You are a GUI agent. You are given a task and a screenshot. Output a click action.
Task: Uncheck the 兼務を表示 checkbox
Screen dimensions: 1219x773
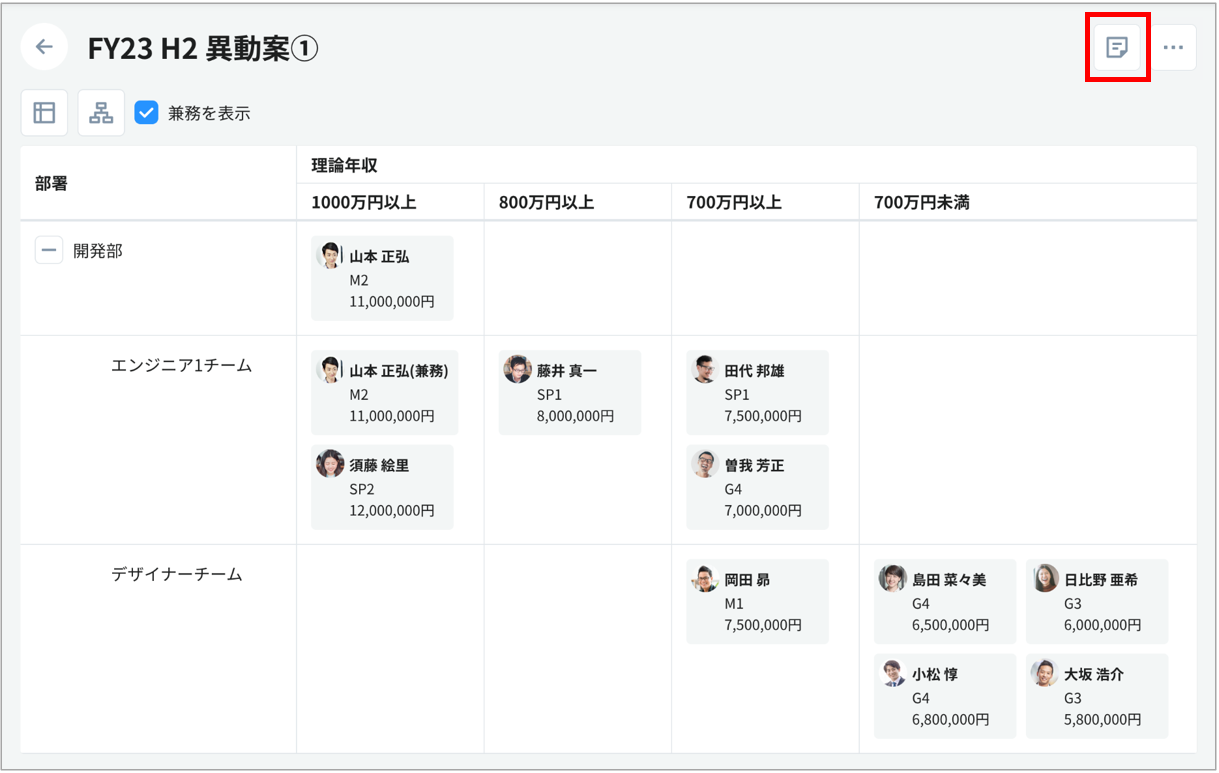coord(147,113)
